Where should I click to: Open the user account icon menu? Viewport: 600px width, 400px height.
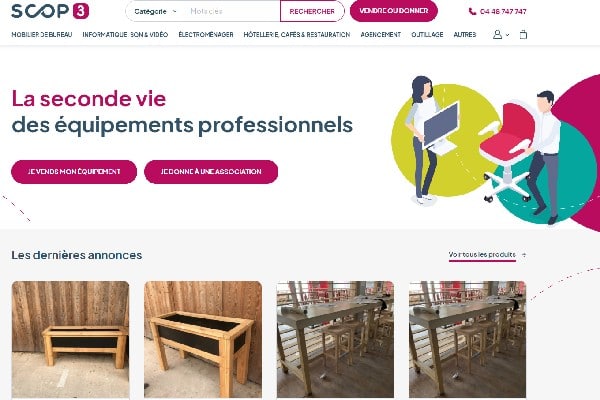[x=497, y=34]
